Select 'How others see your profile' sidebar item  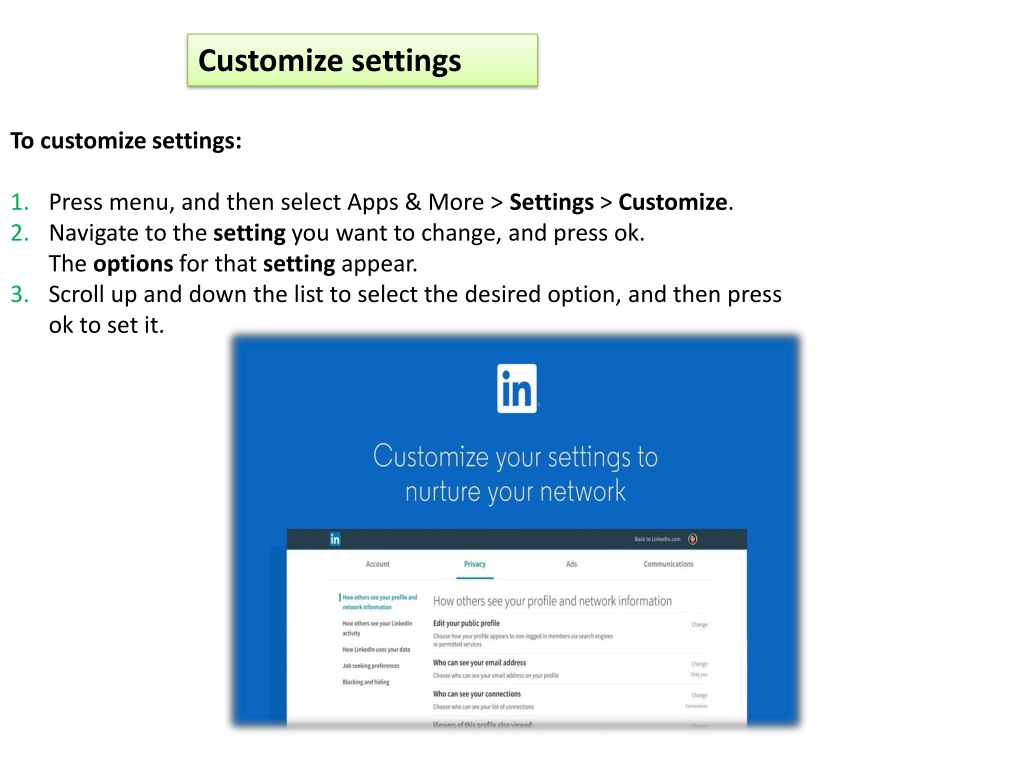coord(379,602)
